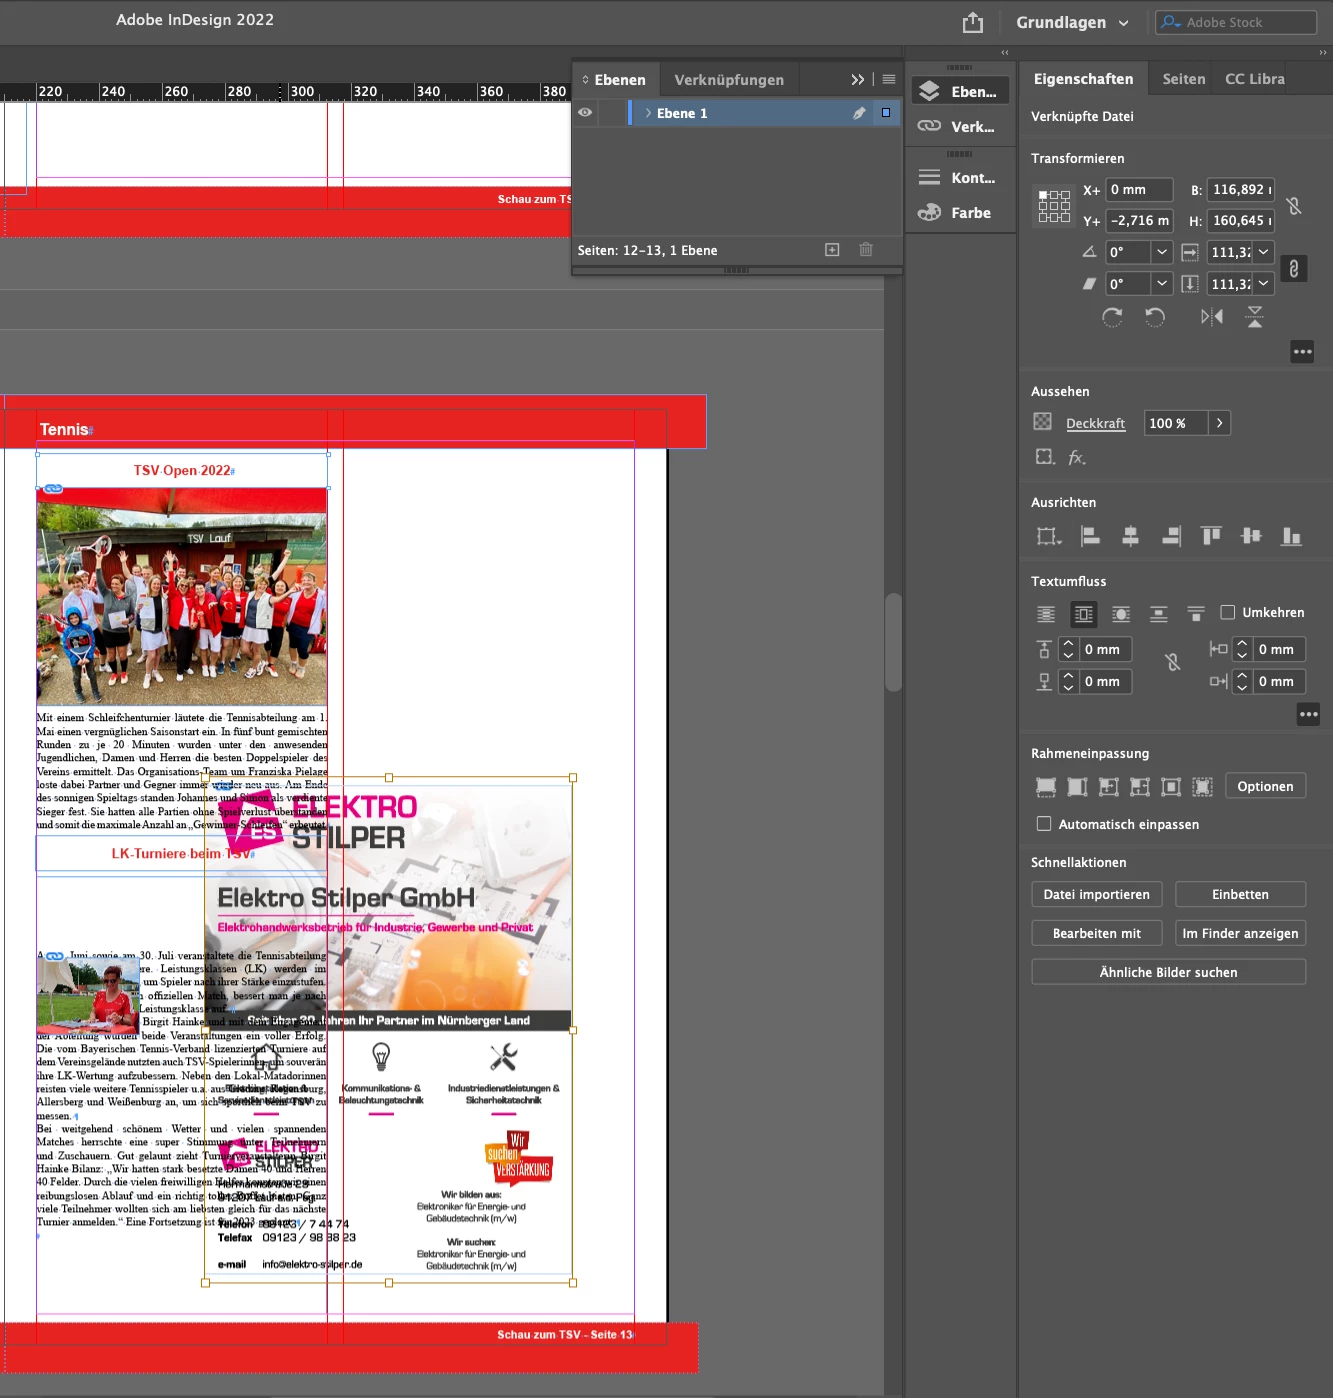
Task: Click the X position input field
Action: (x=1139, y=190)
